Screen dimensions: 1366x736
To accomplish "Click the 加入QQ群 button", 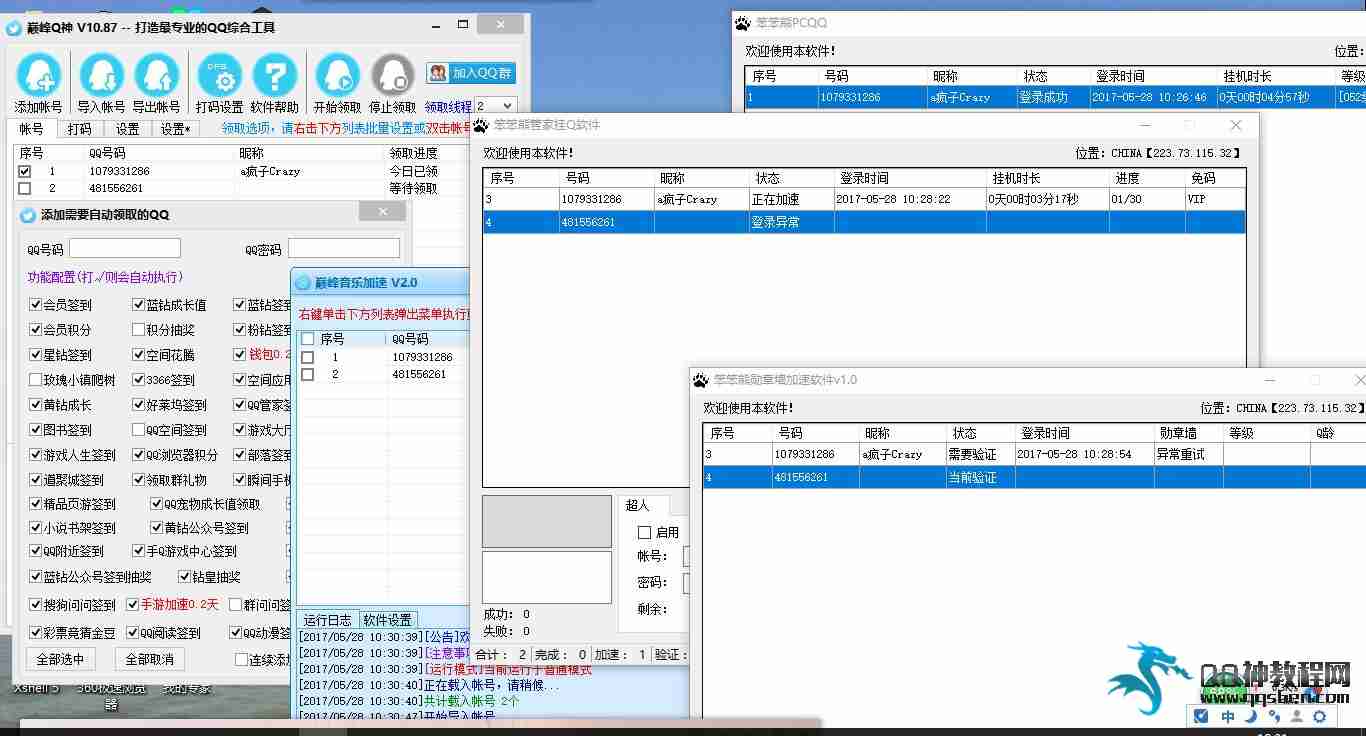I will point(471,73).
